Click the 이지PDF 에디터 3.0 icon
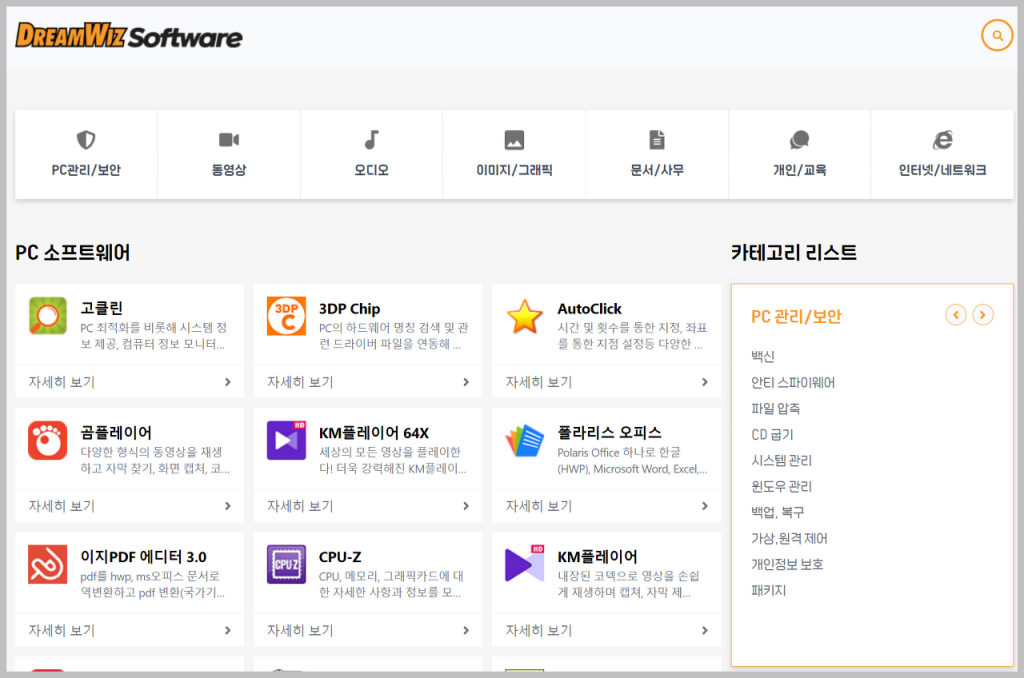 click(x=48, y=564)
